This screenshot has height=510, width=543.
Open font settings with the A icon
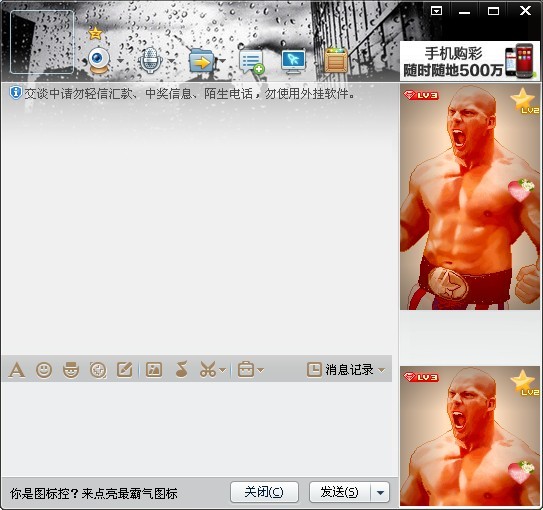17,370
